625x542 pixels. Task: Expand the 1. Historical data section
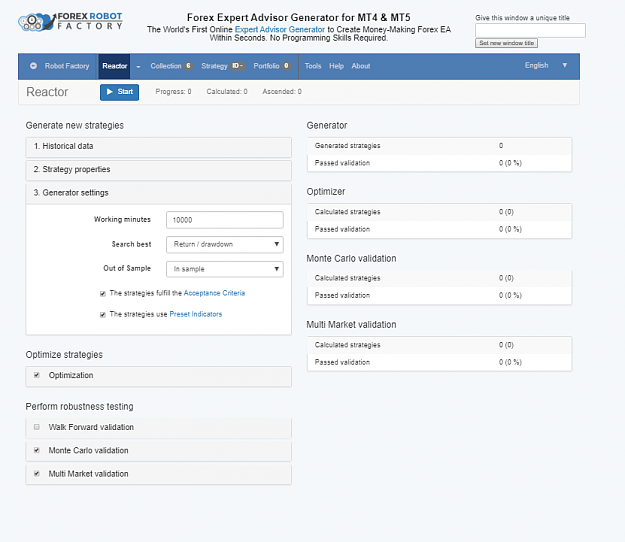(159, 147)
